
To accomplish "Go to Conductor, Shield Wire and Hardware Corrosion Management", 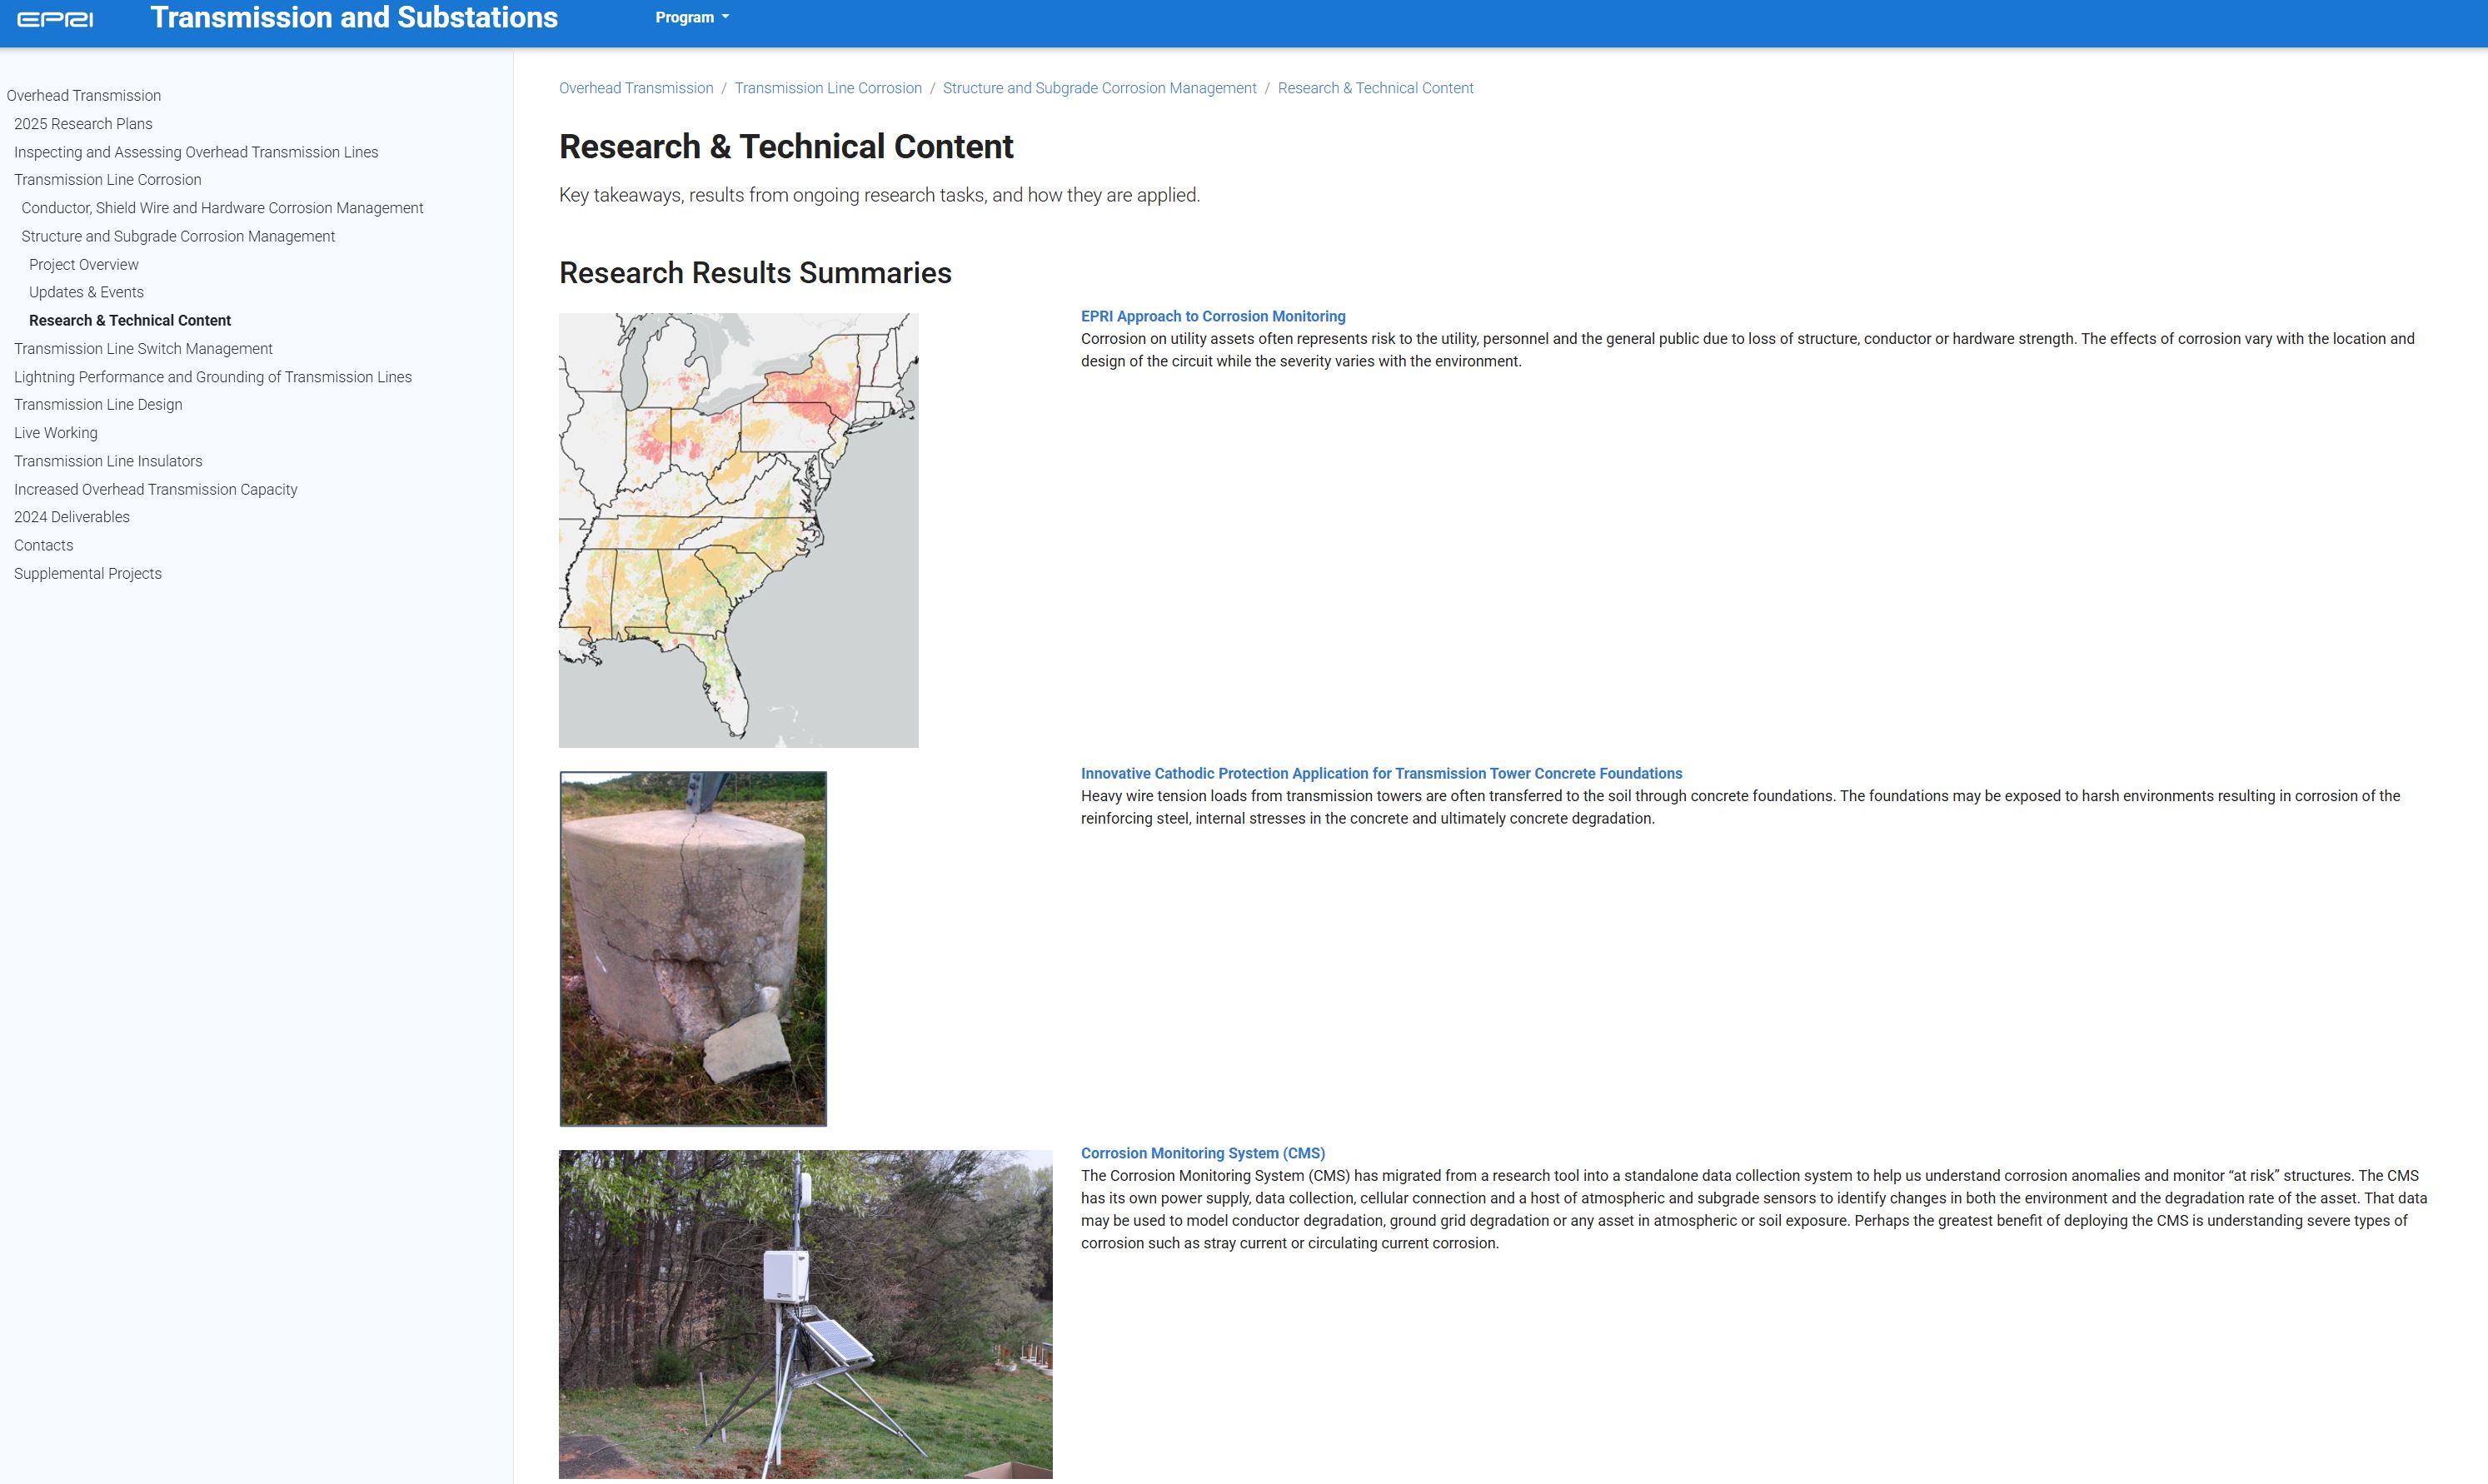I will [x=222, y=208].
